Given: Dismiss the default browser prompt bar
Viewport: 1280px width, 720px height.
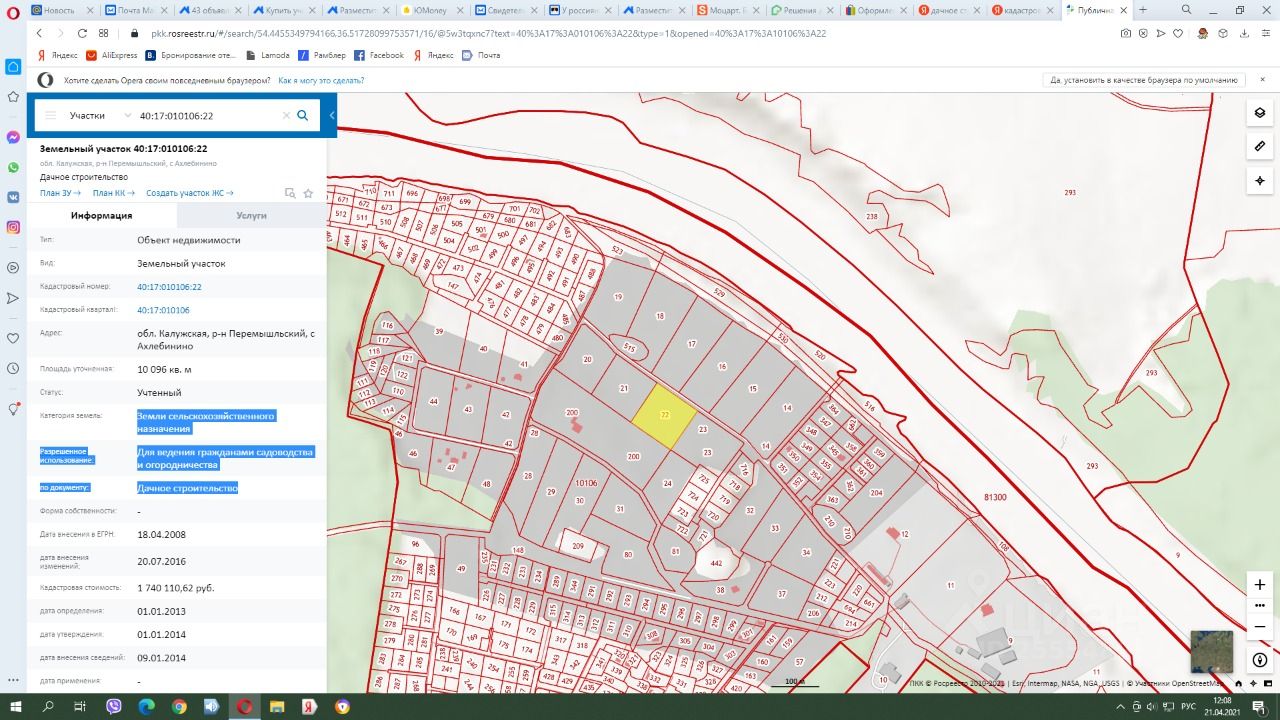Looking at the screenshot, I should [1262, 80].
